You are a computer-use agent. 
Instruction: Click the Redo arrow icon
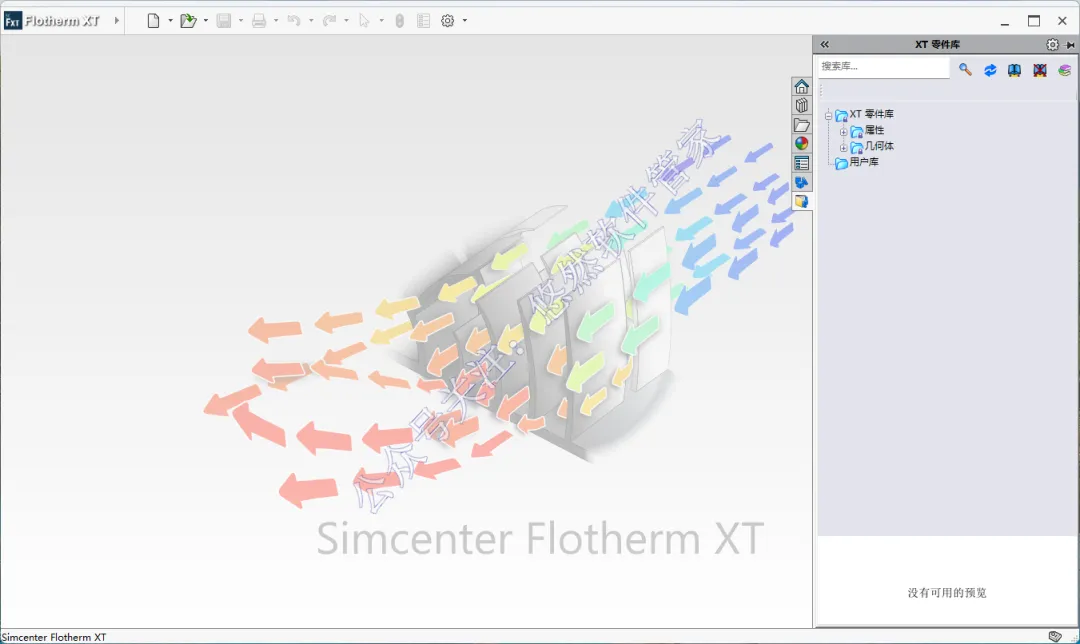click(329, 21)
